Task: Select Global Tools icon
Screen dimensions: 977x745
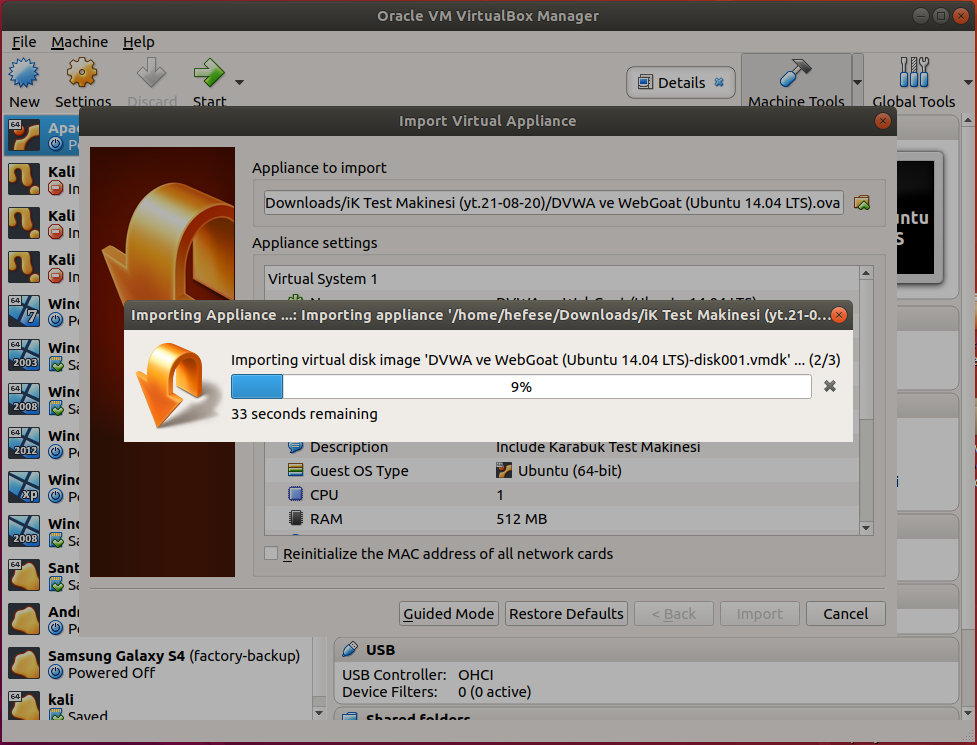Action: click(x=913, y=73)
